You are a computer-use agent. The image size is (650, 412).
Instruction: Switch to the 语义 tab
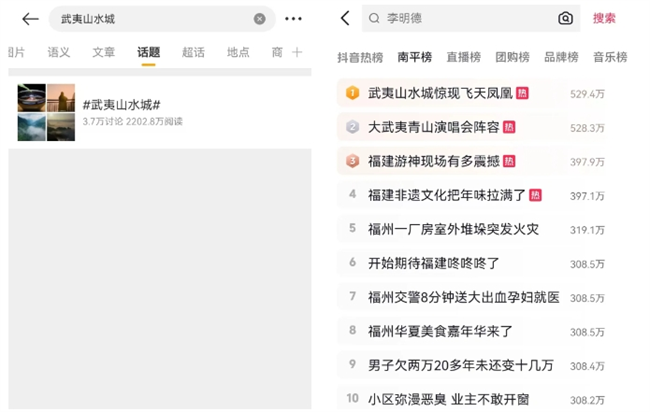pyautogui.click(x=58, y=52)
